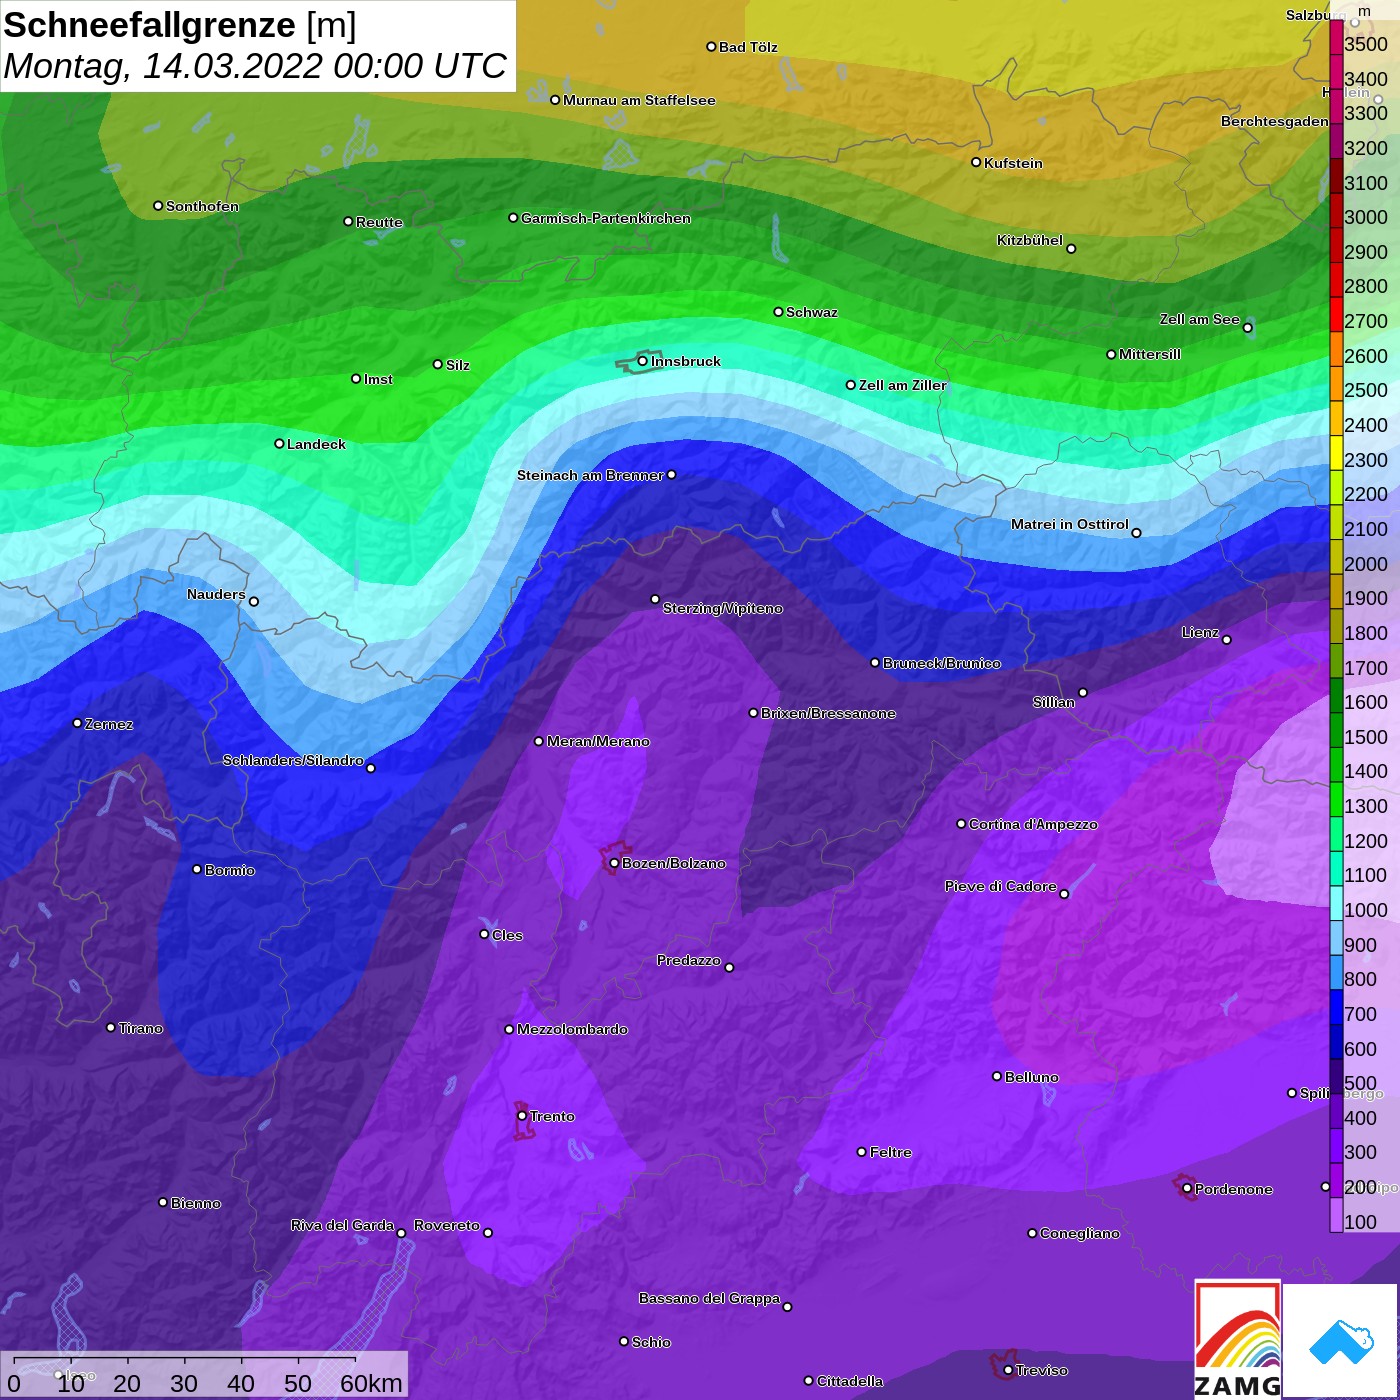Click the Kufstein city marker dot
This screenshot has height=1400, width=1400.
coord(976,162)
